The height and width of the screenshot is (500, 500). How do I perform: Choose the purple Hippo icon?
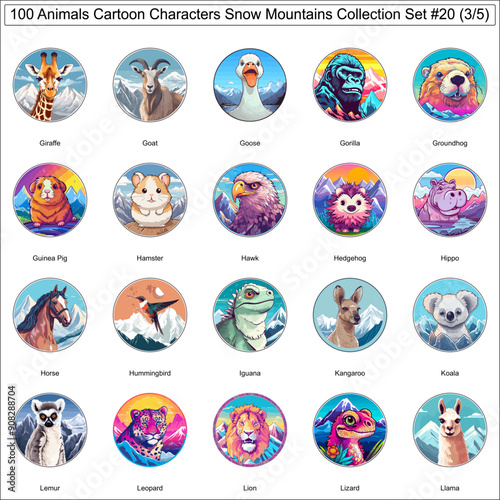click(450, 200)
